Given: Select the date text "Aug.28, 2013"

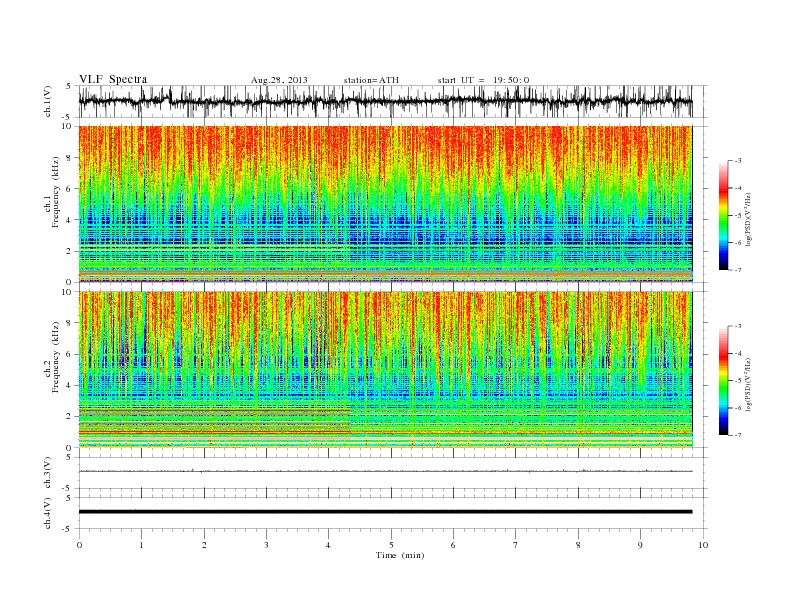Looking at the screenshot, I should point(279,80).
